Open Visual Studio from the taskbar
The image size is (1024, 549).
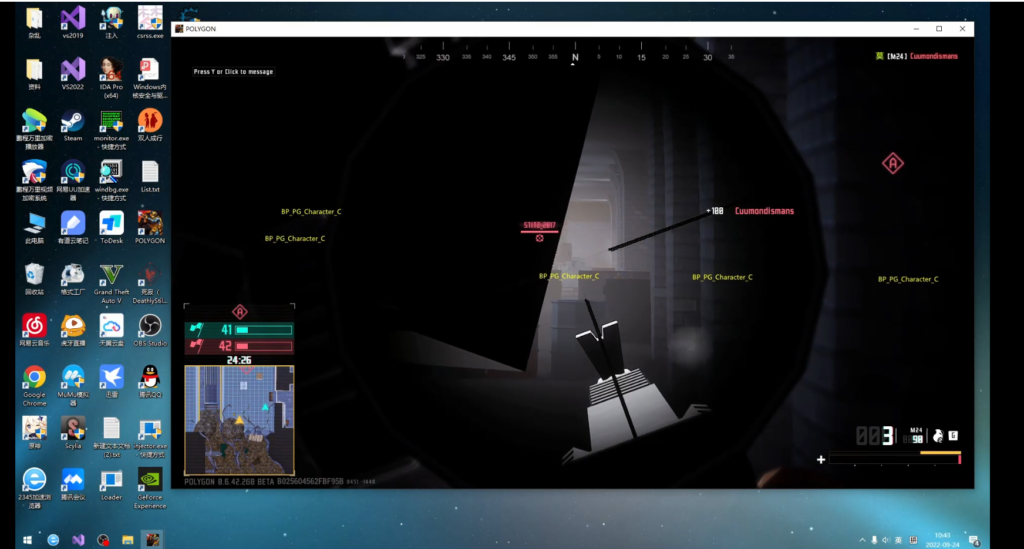tap(78, 540)
